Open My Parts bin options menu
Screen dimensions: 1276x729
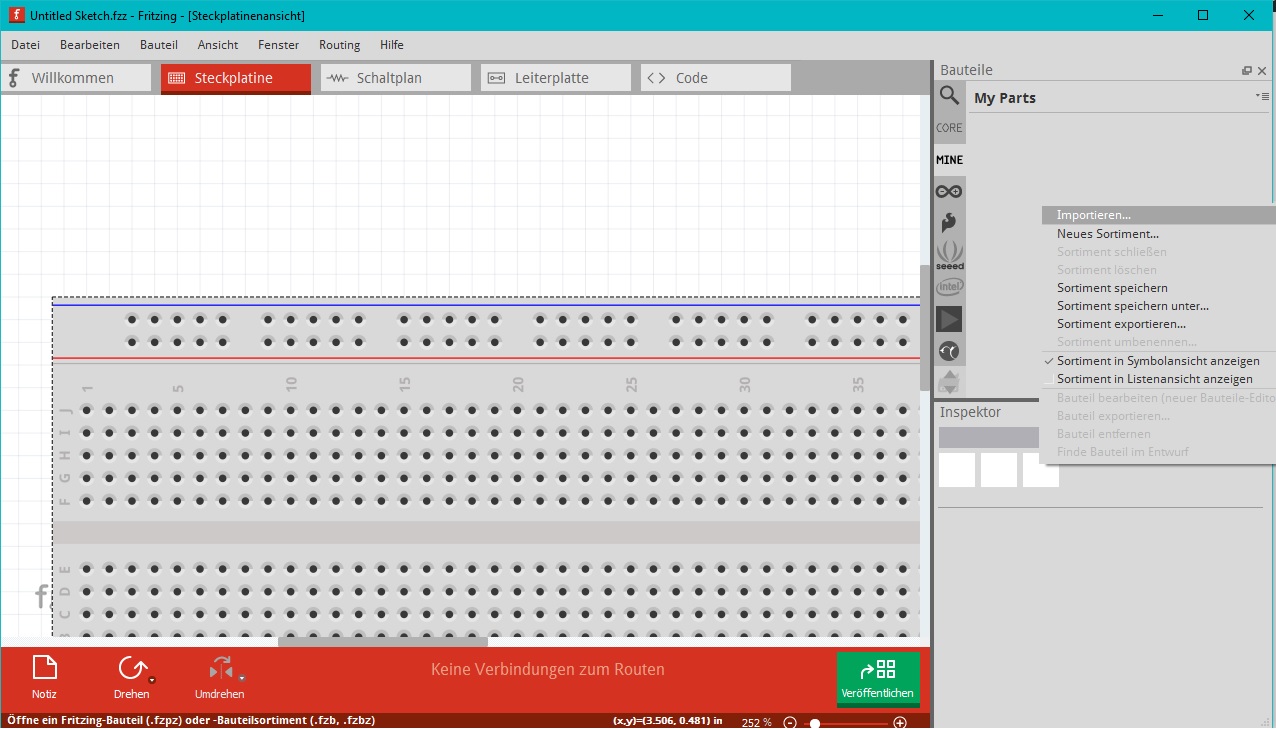click(x=1261, y=96)
